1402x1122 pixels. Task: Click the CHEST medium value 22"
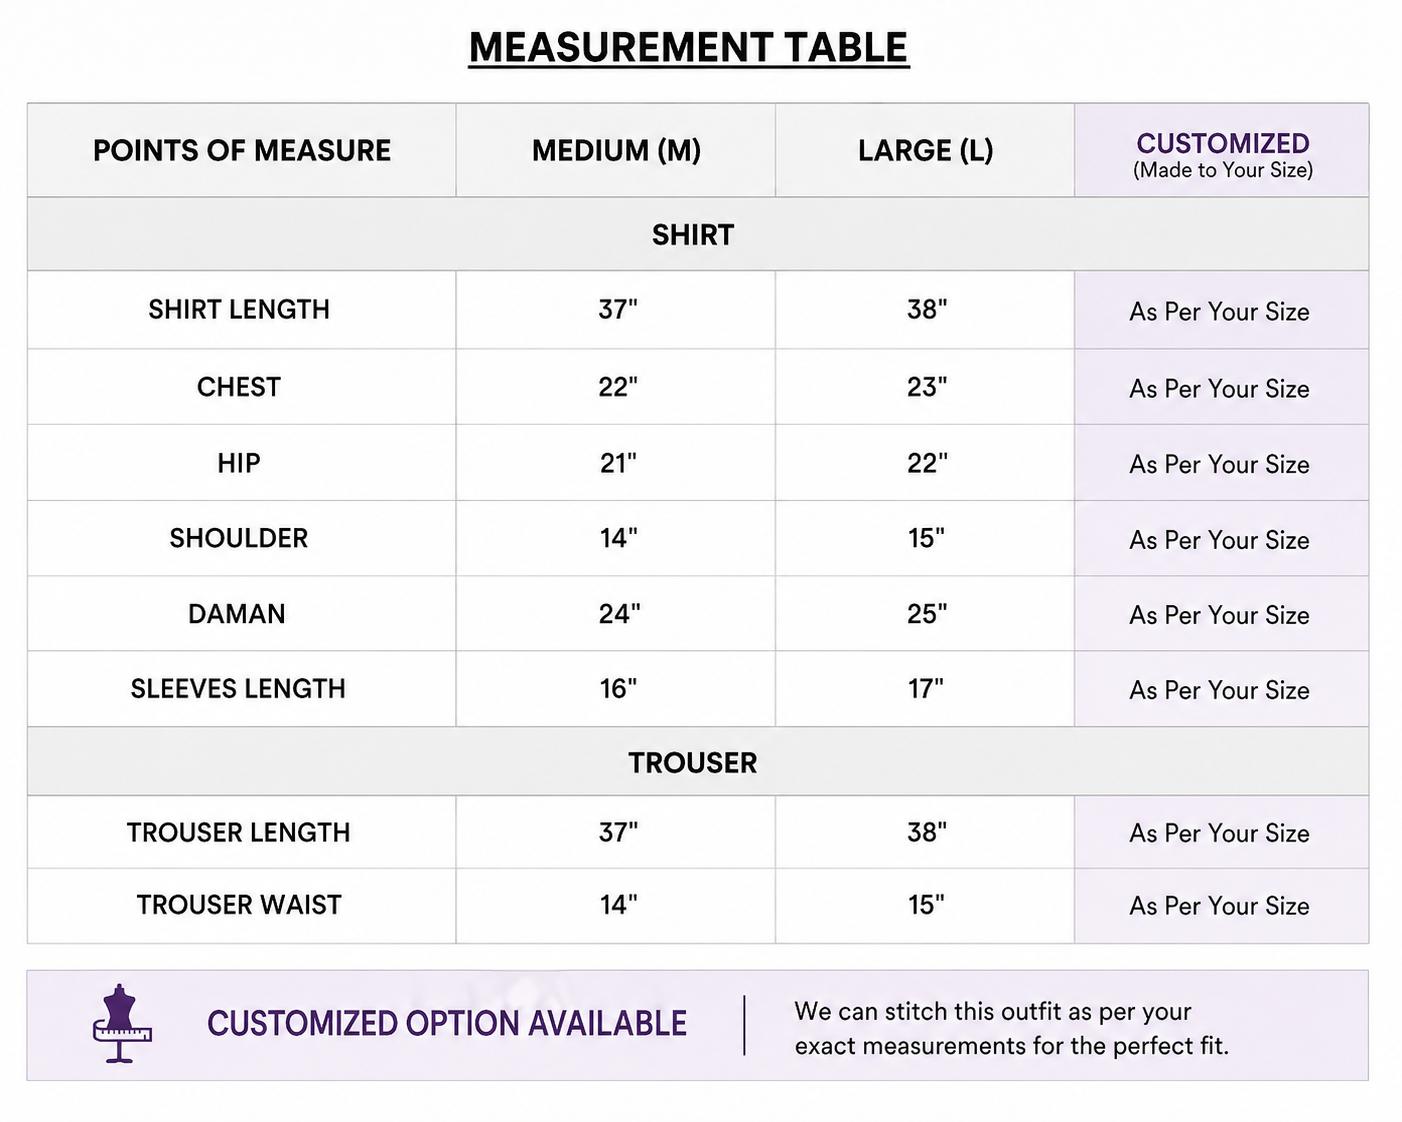click(x=618, y=387)
